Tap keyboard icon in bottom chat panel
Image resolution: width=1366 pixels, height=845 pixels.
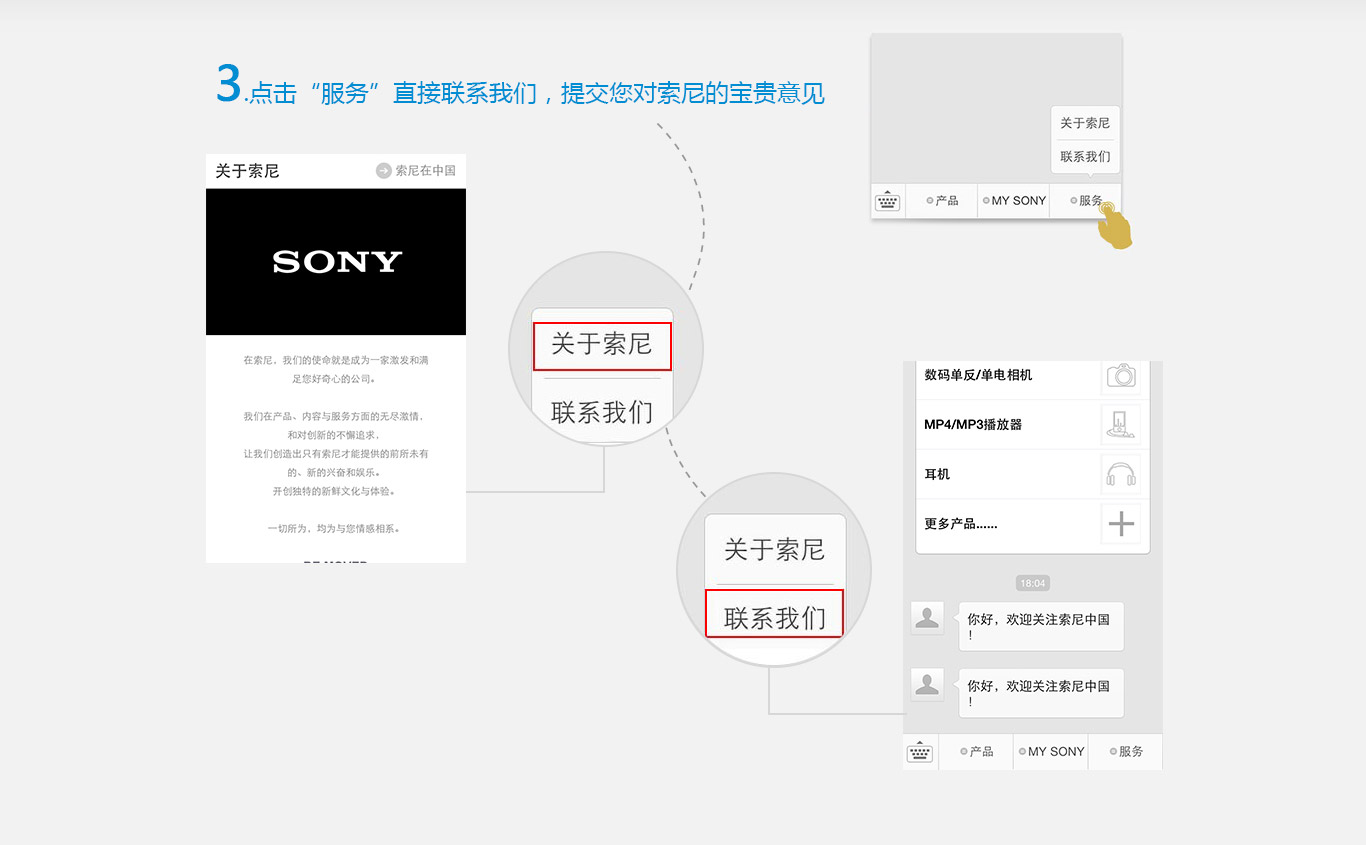pyautogui.click(x=920, y=752)
